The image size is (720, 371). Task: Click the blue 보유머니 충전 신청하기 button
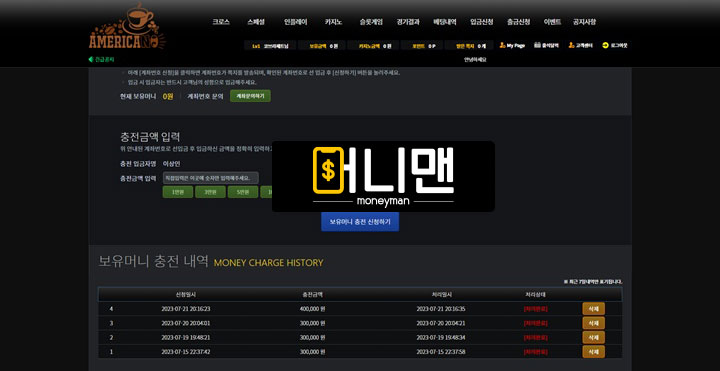pyautogui.click(x=360, y=222)
